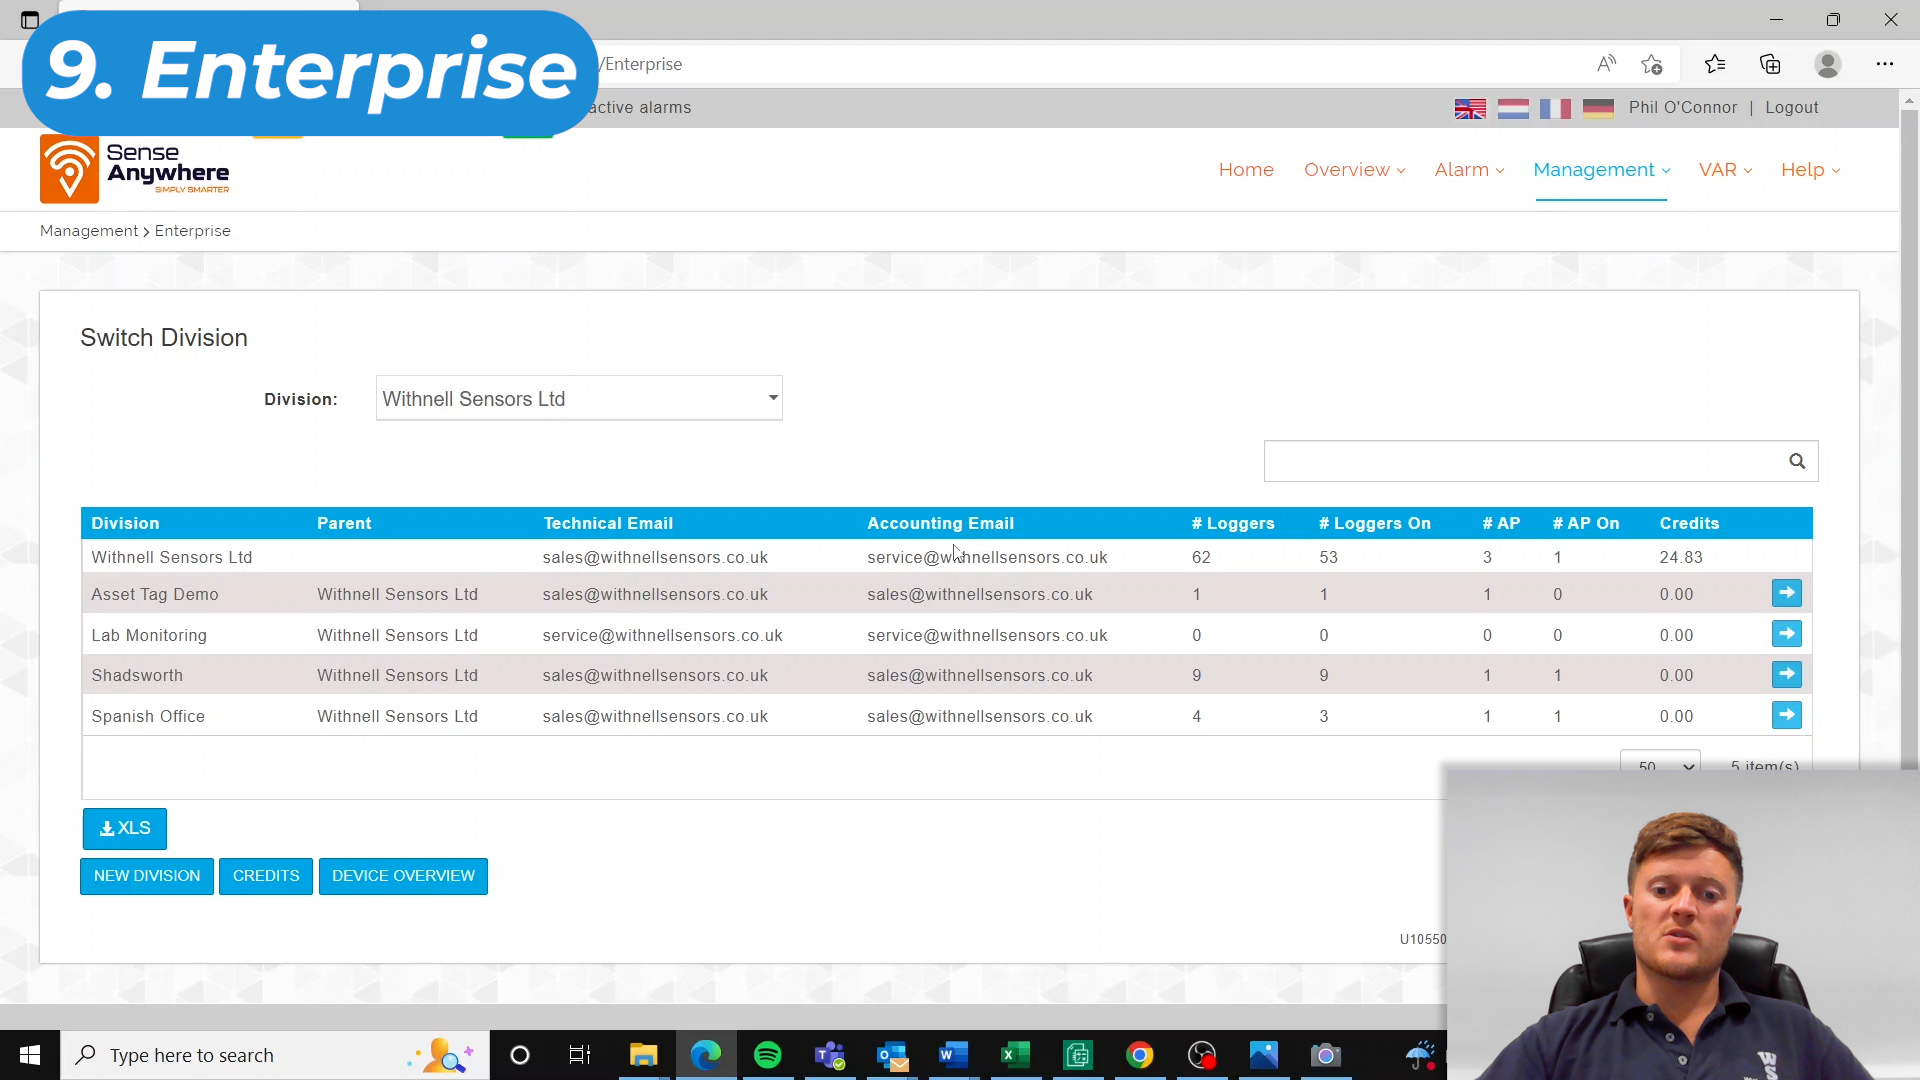
Task: Create a new division with NEW DIVISION
Action: coord(147,876)
